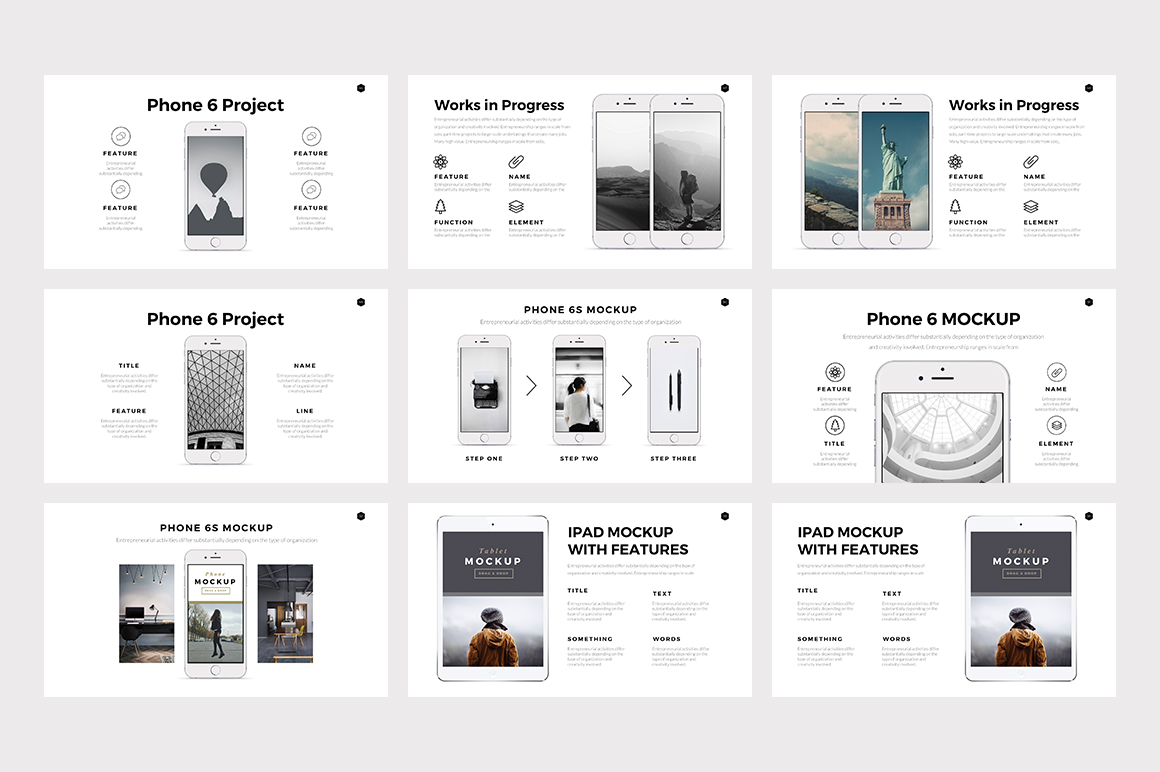Click 'PHONE 6S MOCKUP' heading above the typewriter steps
This screenshot has width=1160, height=772.
point(580,310)
